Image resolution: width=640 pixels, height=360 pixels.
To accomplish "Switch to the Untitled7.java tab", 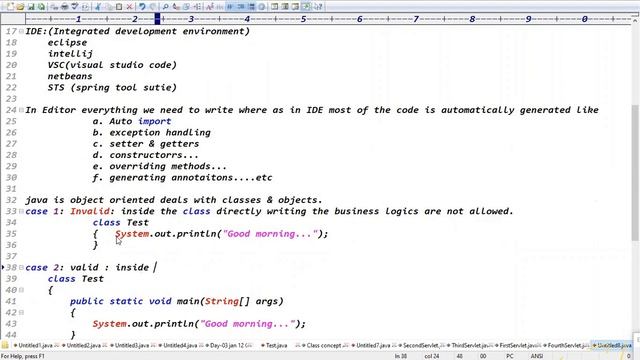I will [373, 345].
